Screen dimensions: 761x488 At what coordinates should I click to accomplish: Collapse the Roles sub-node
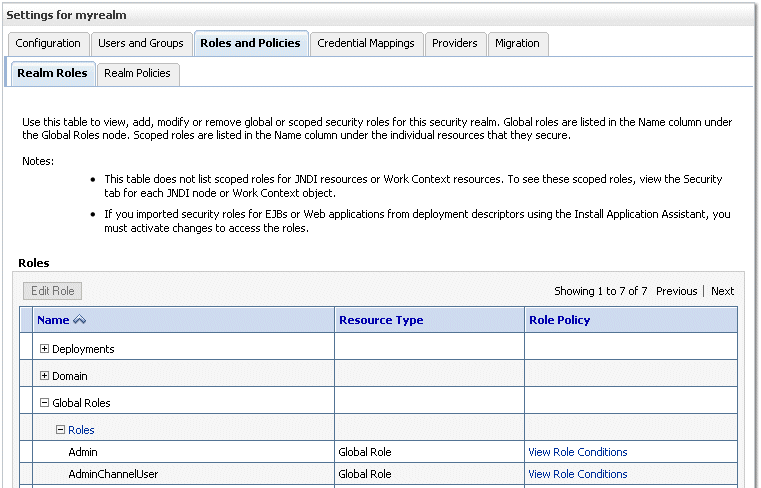[x=60, y=430]
